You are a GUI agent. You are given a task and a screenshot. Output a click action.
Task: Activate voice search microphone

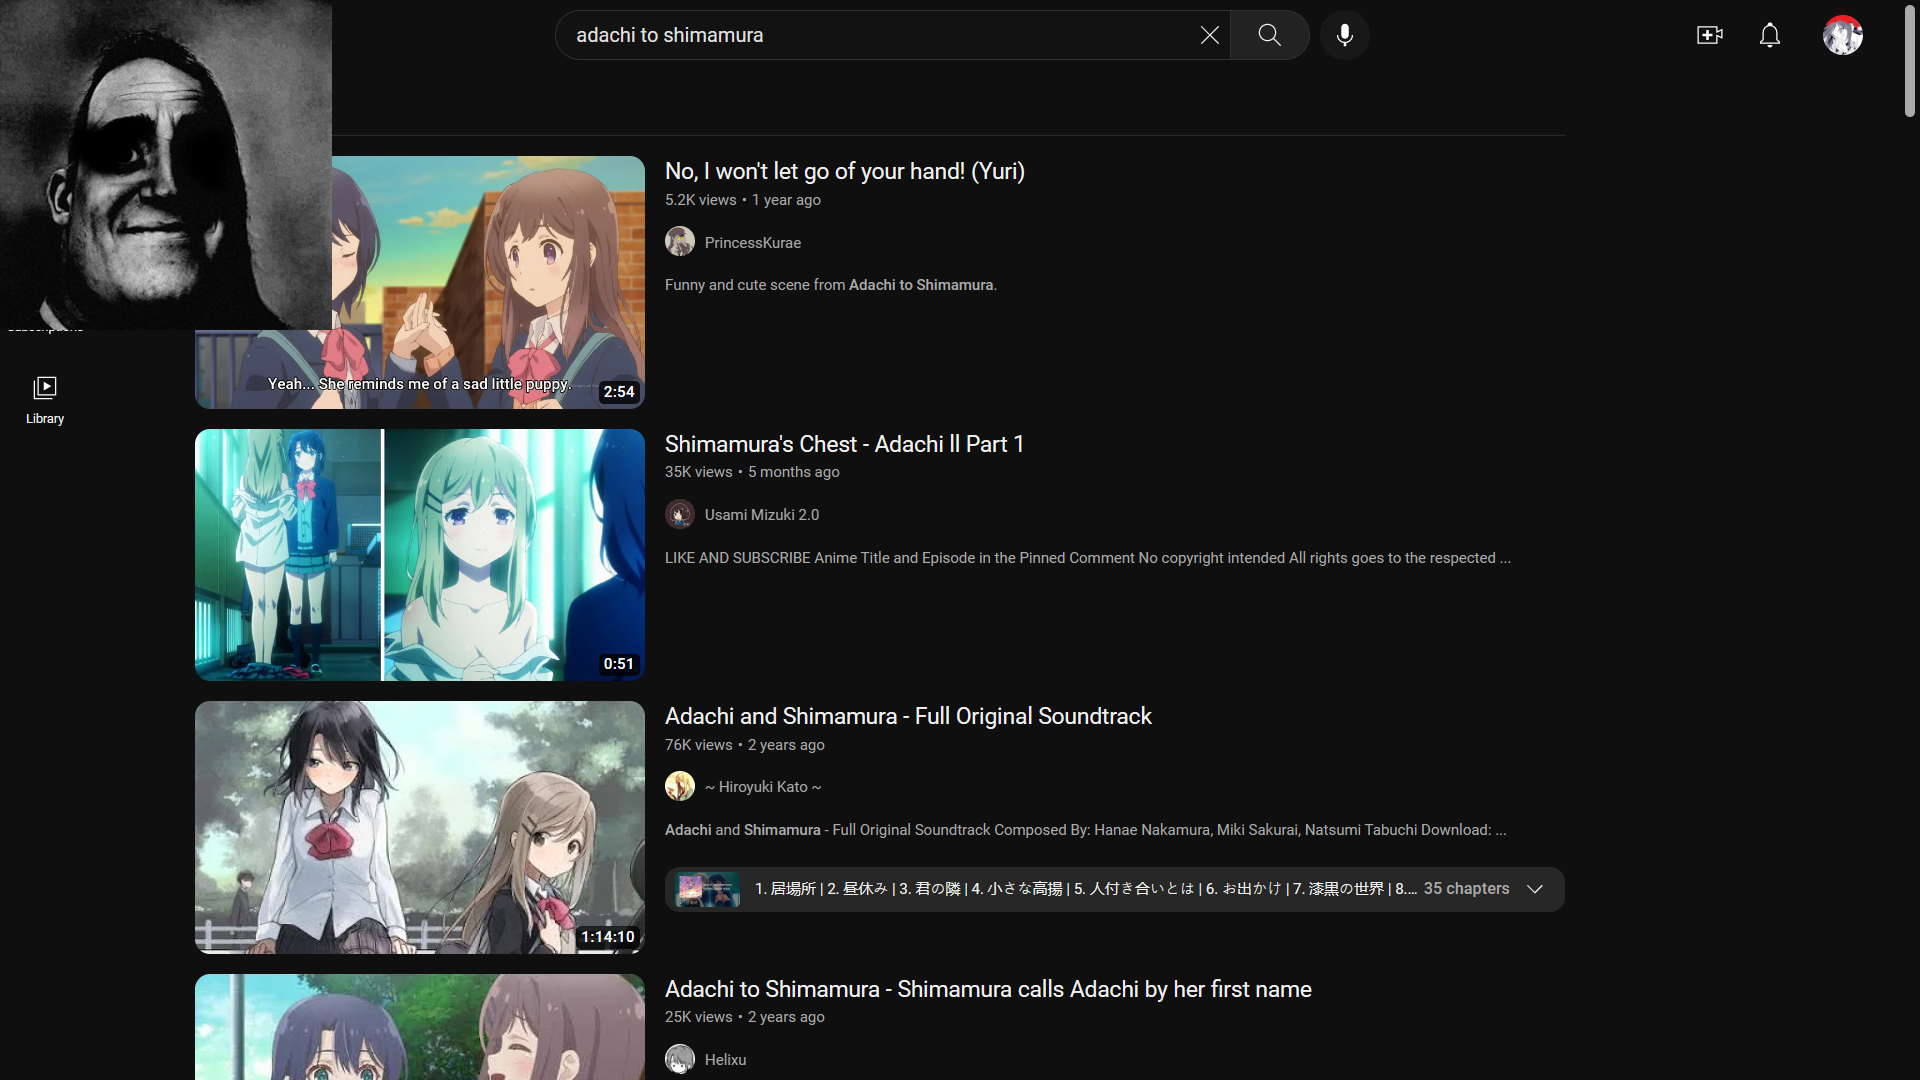coord(1344,35)
